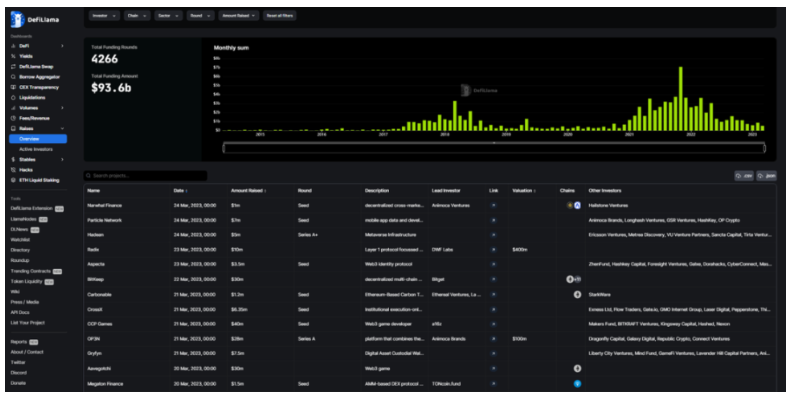Click the CEX Transparency book icon
791x395 pixels.
(x=14, y=87)
